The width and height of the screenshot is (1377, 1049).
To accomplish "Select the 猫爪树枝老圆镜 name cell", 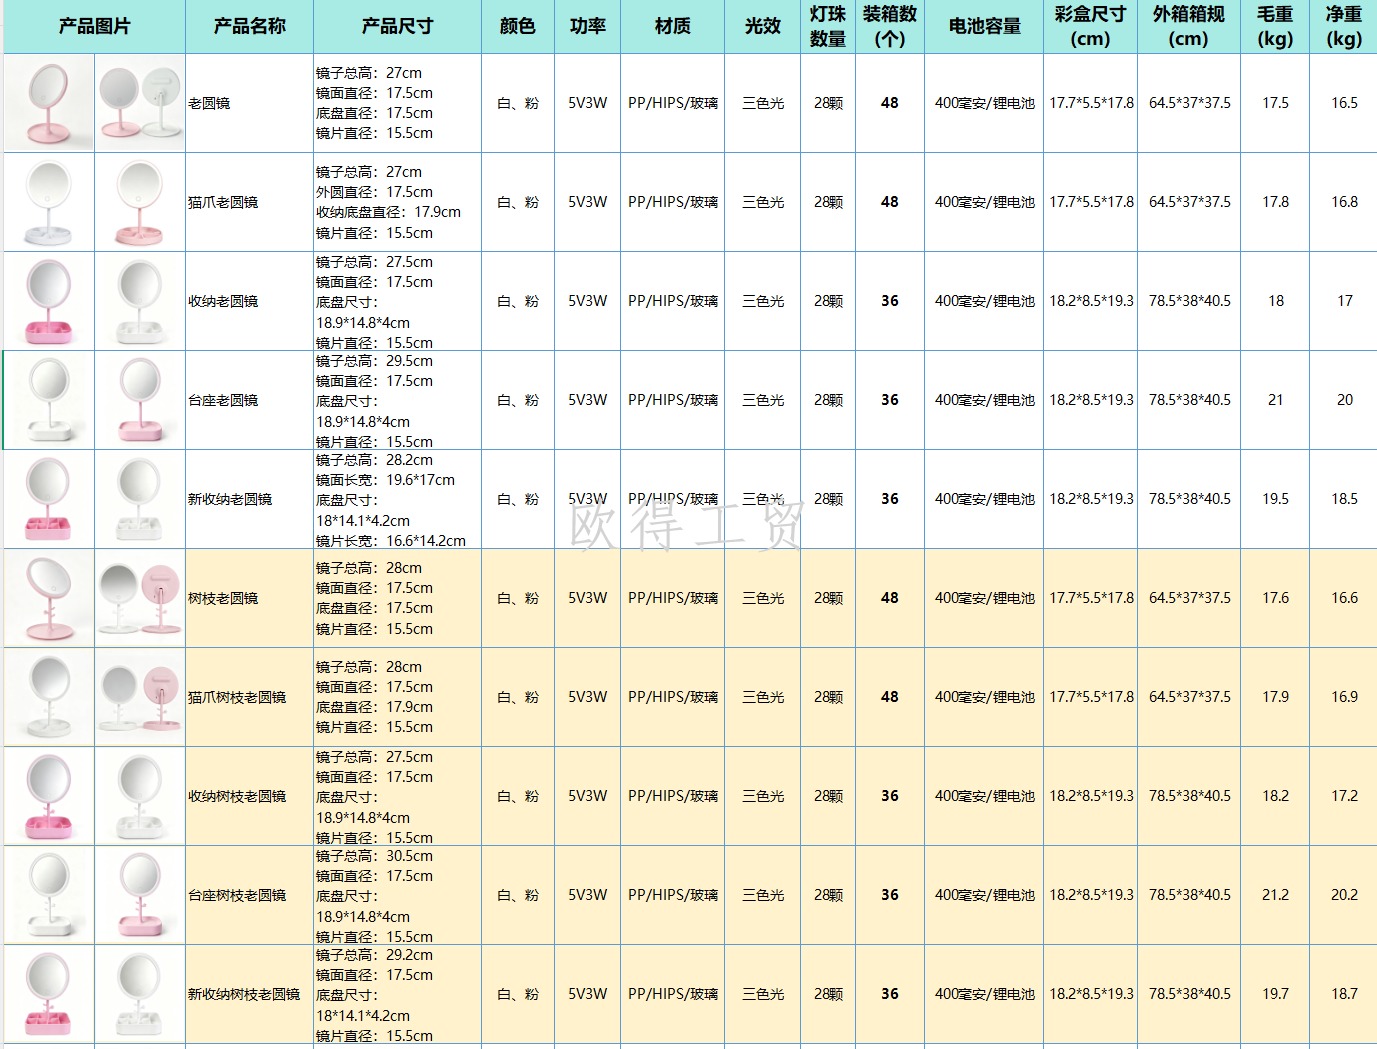I will (x=249, y=697).
